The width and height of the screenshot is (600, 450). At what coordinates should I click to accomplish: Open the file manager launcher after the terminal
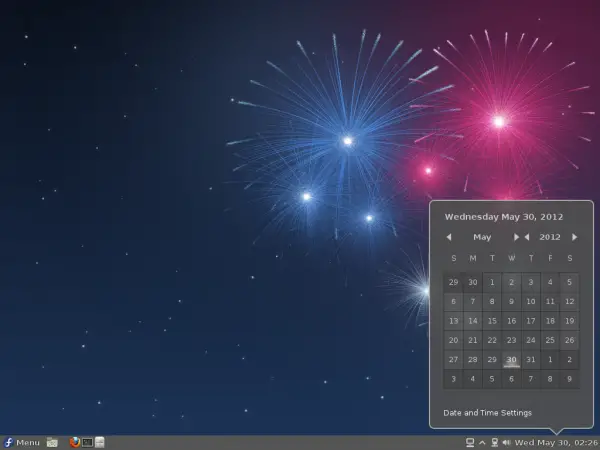click(99, 442)
